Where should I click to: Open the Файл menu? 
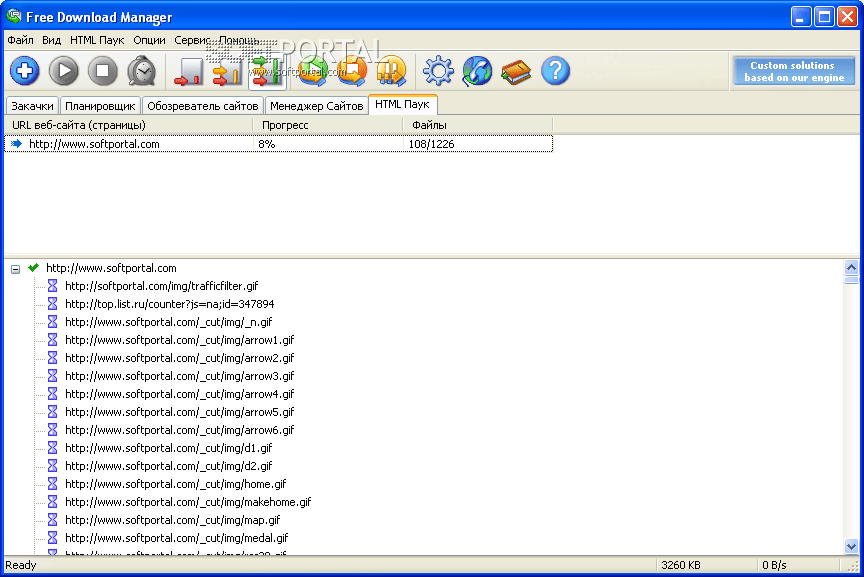(20, 40)
